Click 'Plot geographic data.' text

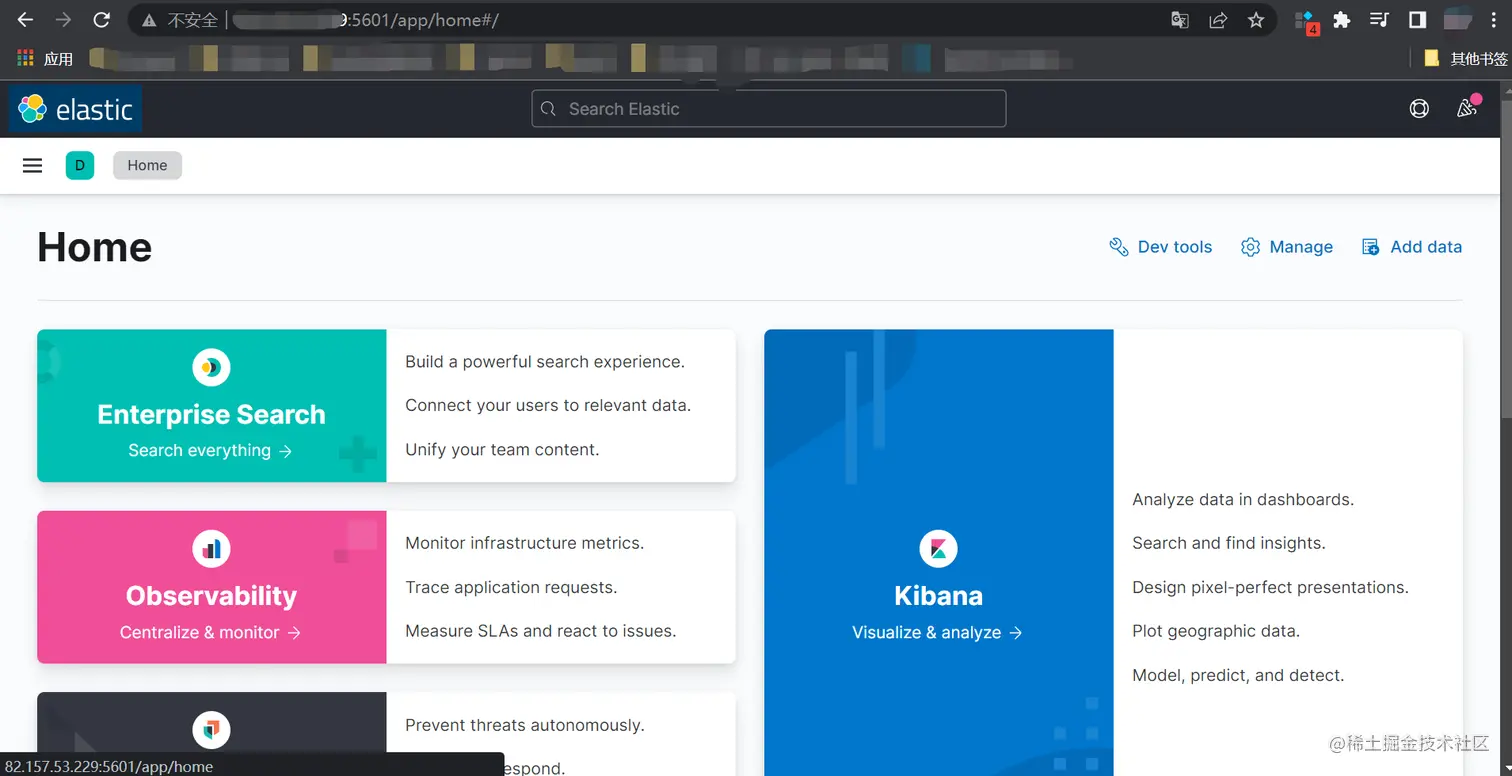[x=1216, y=631]
